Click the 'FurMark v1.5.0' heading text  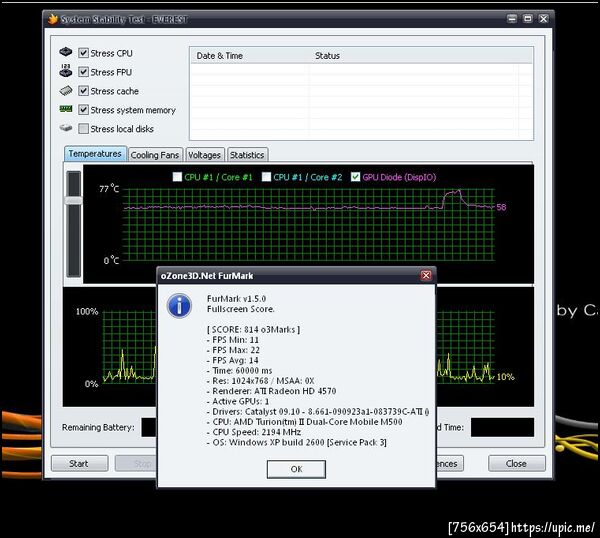(236, 298)
